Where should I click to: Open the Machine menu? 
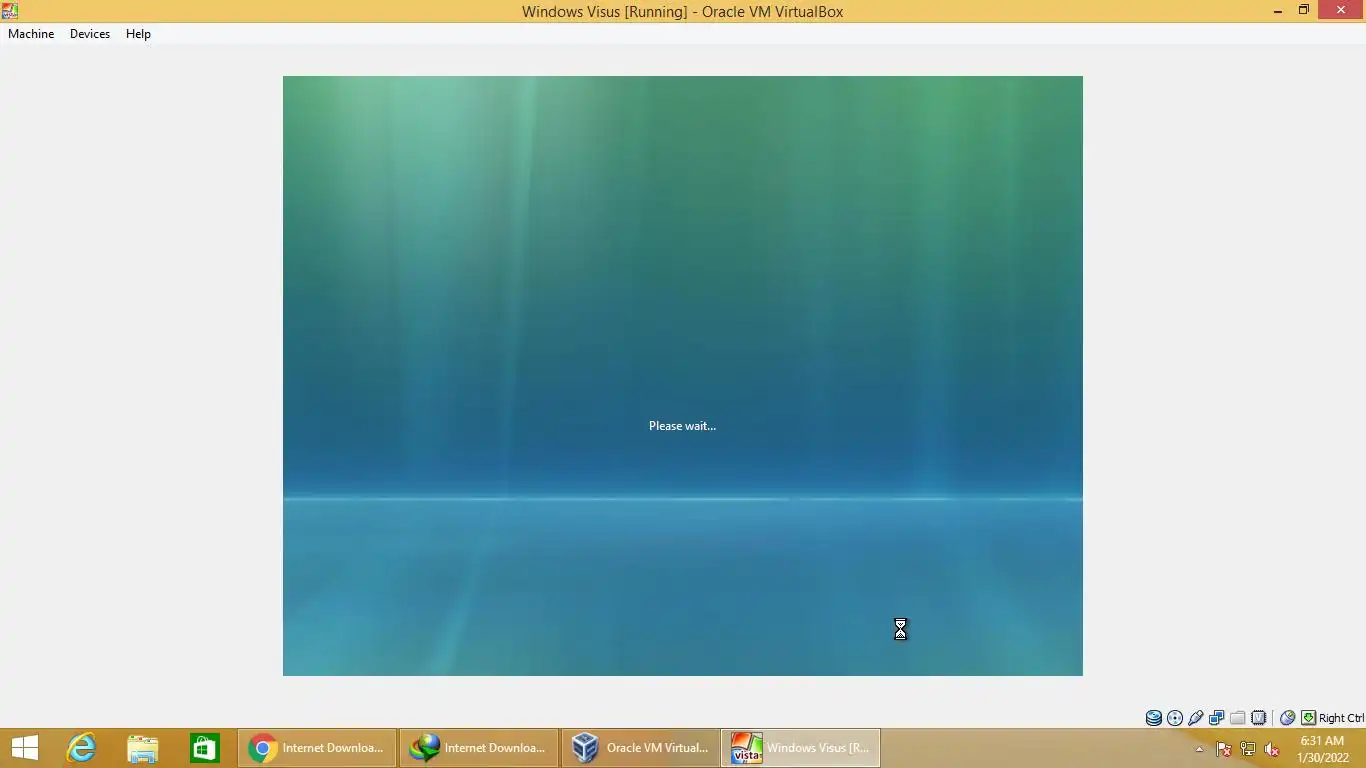pos(31,34)
